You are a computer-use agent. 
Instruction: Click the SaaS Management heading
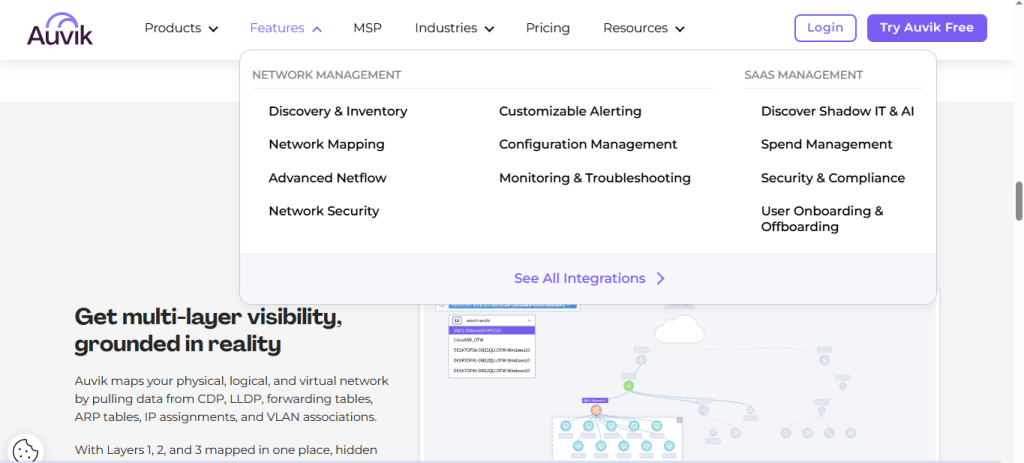[803, 75]
